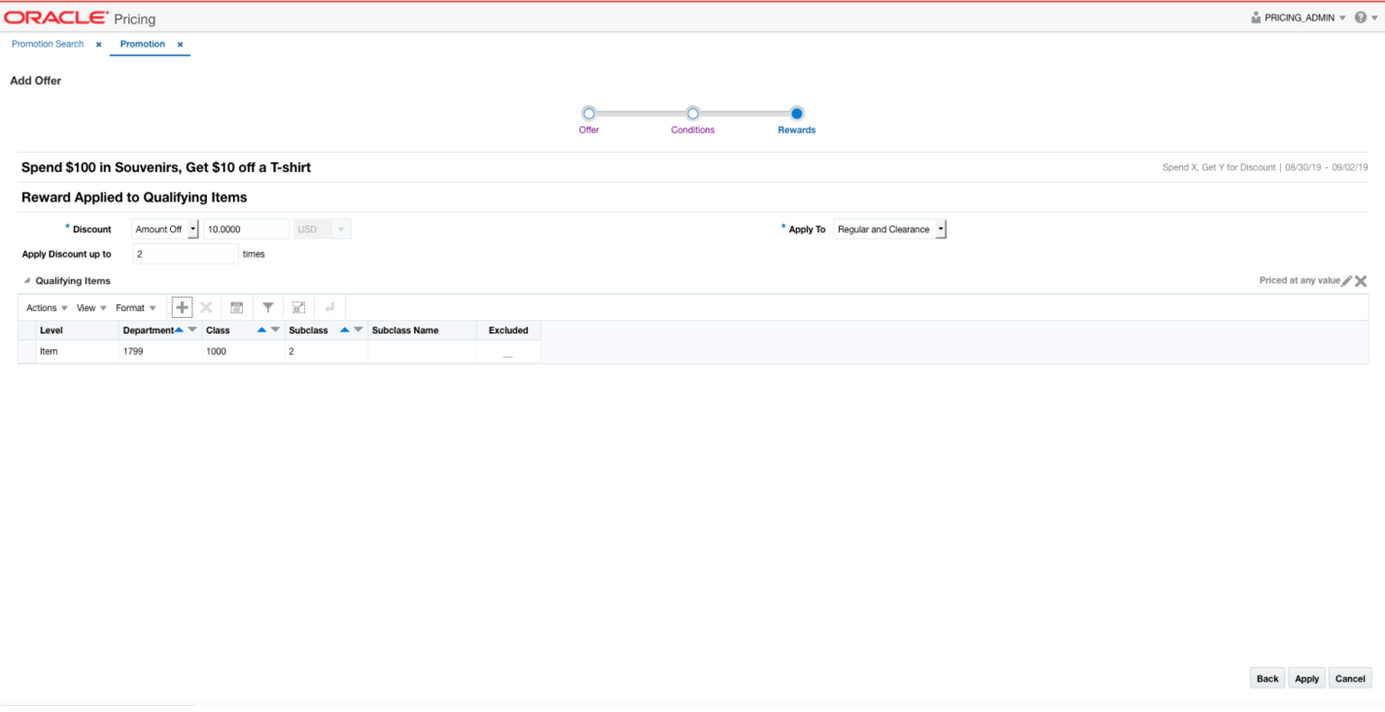
Task: Click the Delete (X) icon in table toolbar
Action: [x=206, y=308]
